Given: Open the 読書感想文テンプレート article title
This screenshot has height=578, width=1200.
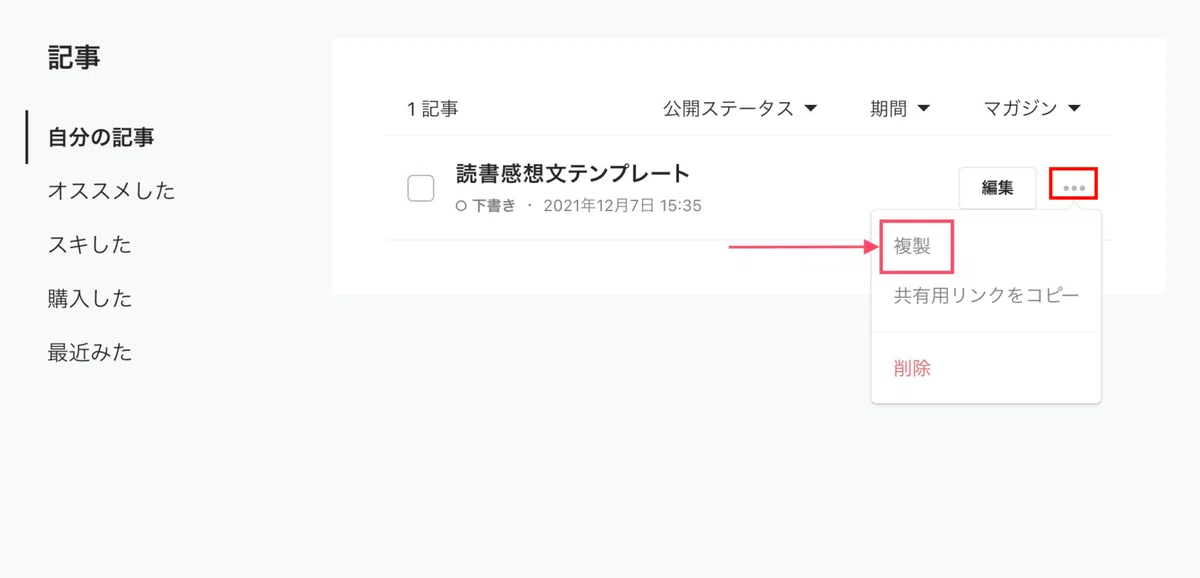Looking at the screenshot, I should click(573, 173).
